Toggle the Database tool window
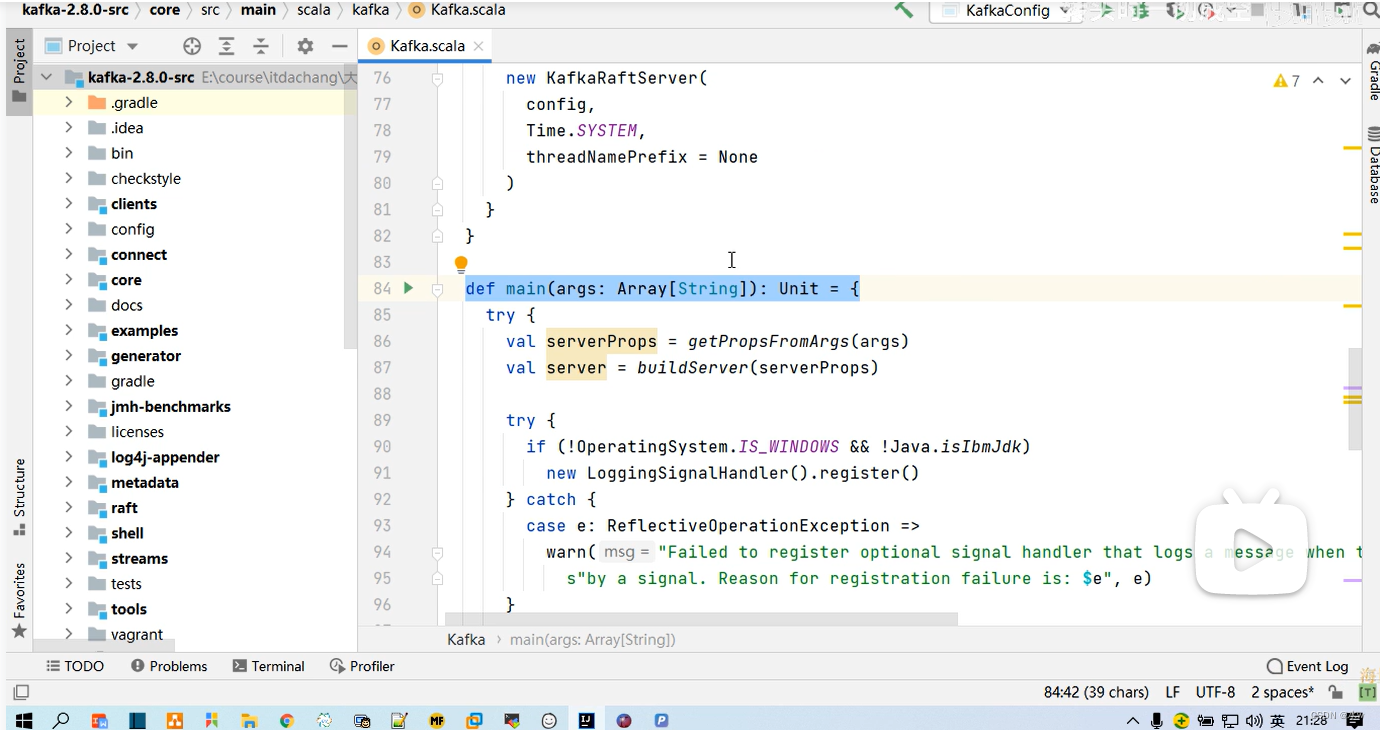This screenshot has width=1380, height=730. pos(1373,164)
